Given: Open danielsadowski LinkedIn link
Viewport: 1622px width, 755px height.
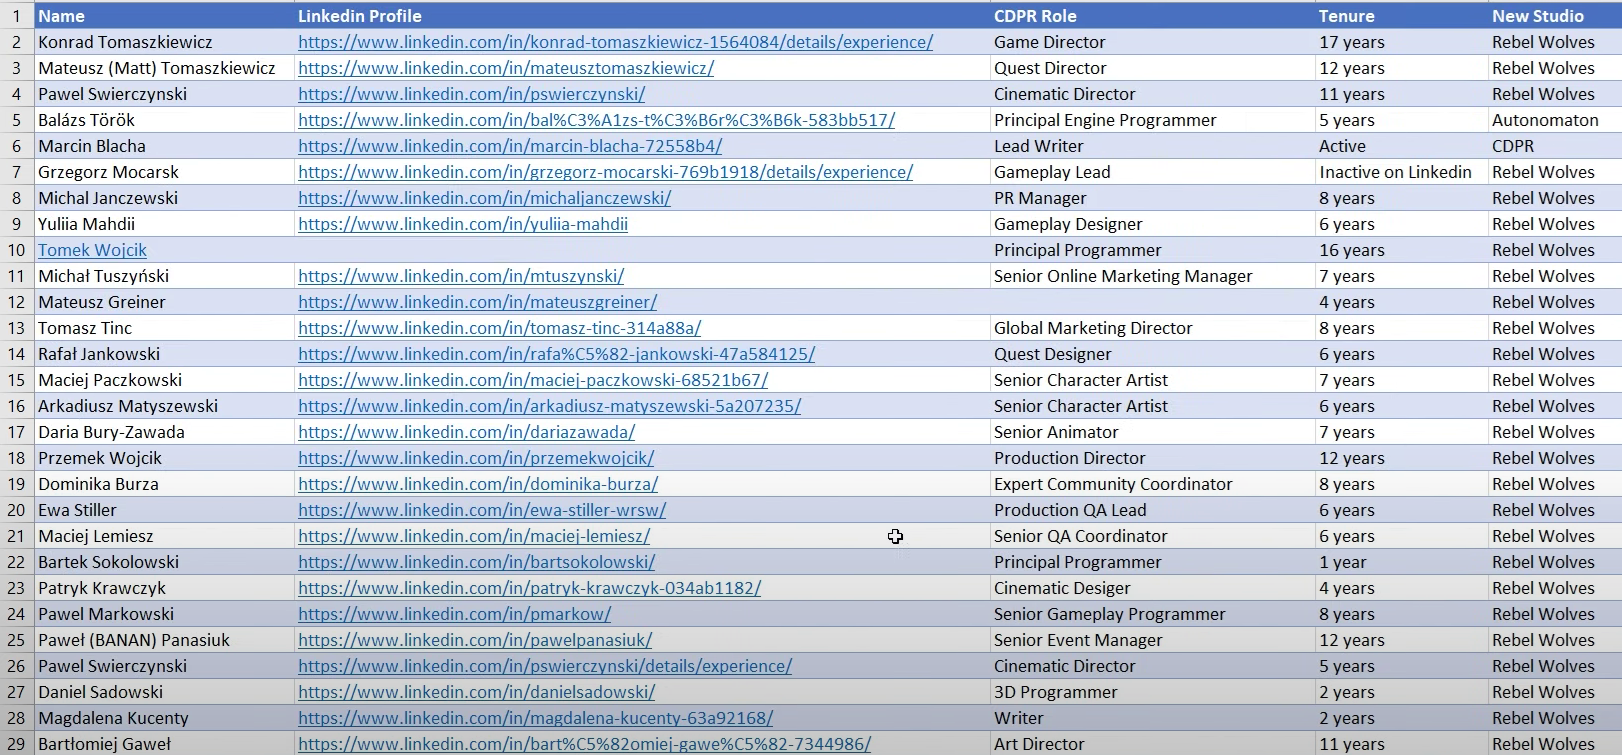Looking at the screenshot, I should click(x=476, y=692).
